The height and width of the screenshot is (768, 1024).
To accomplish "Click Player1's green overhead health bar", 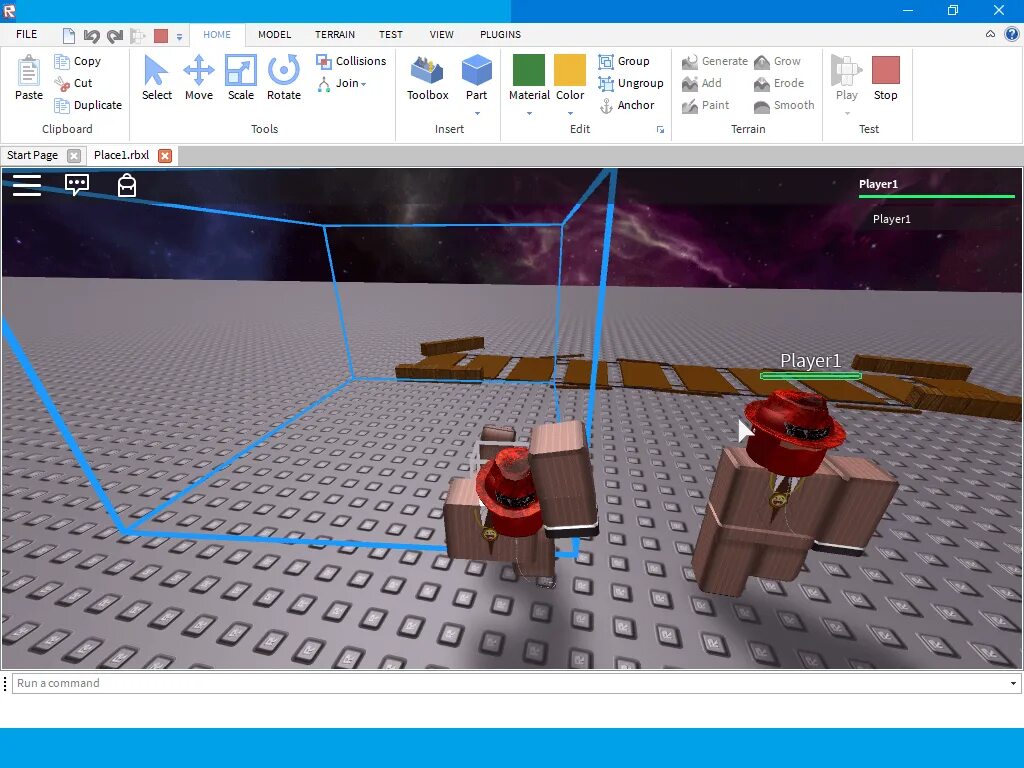I will [810, 376].
